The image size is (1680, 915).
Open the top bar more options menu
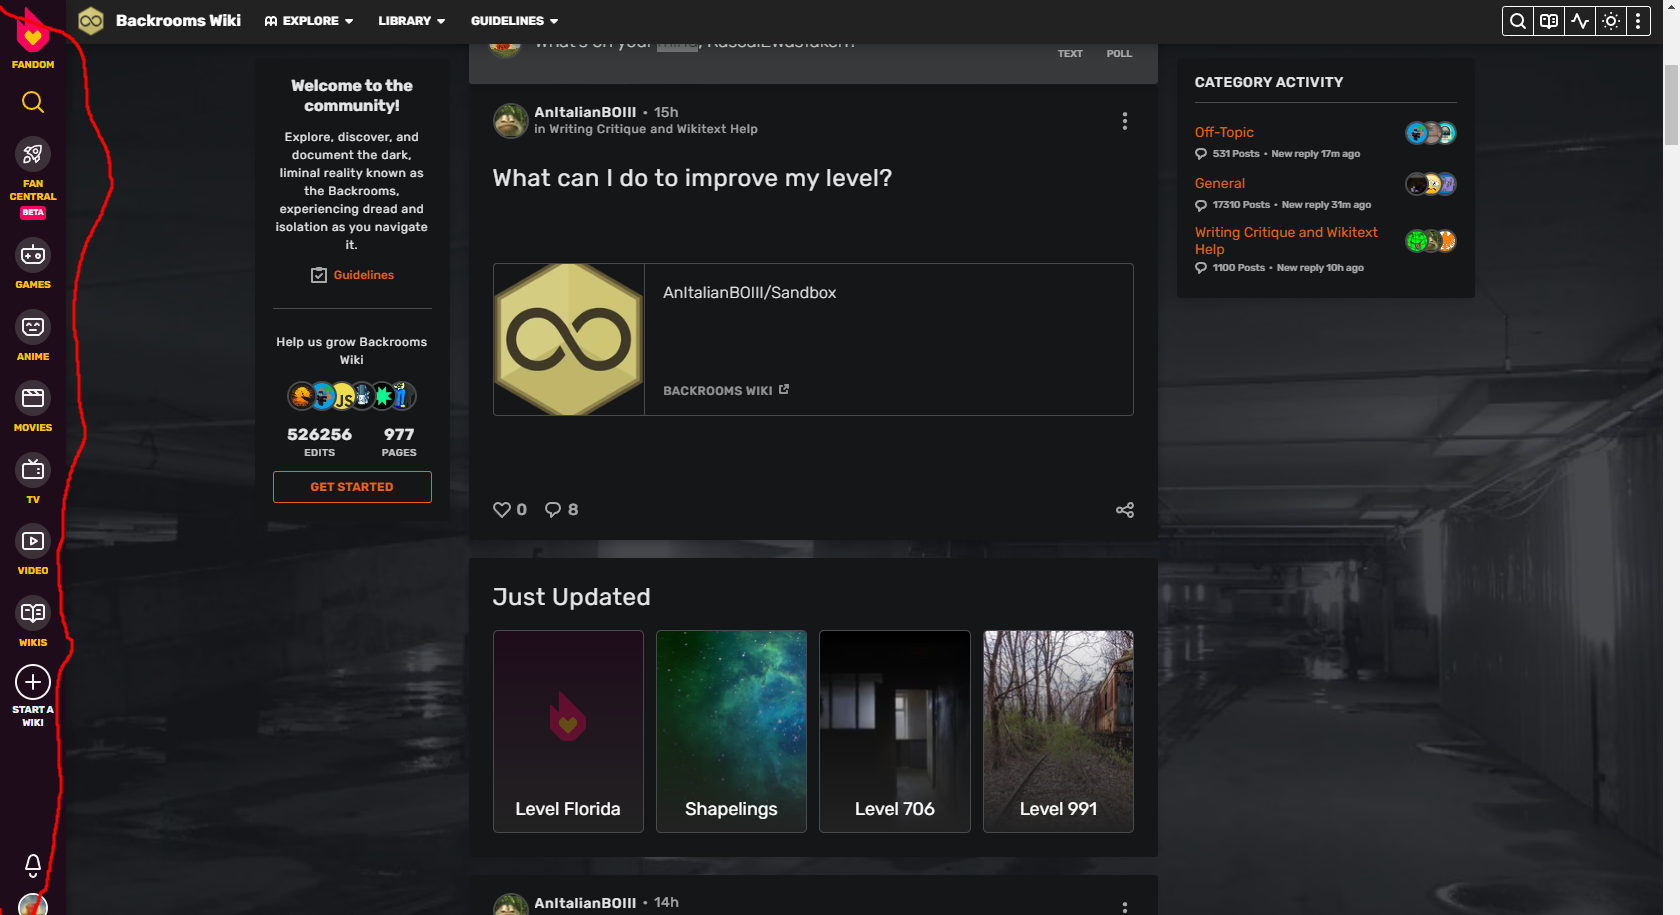[x=1638, y=21]
